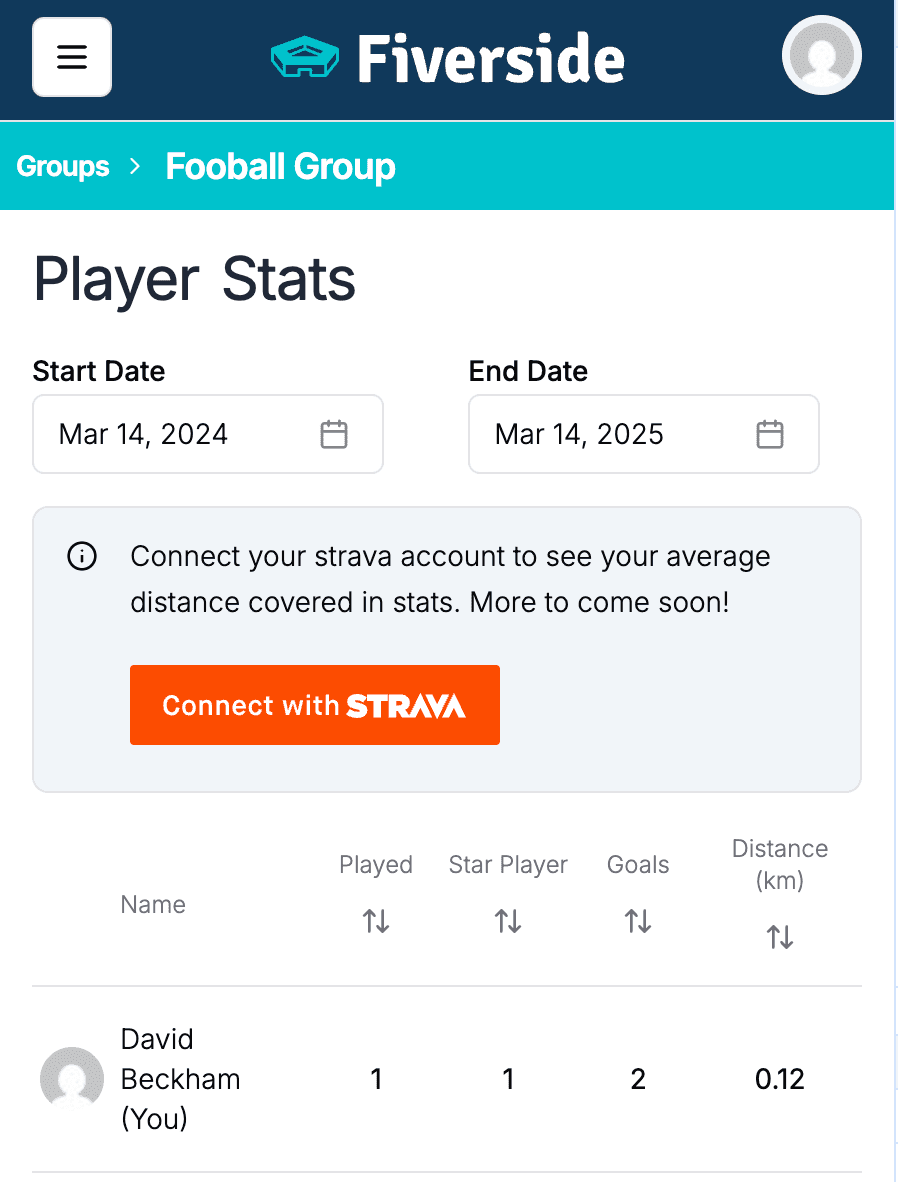Click the Groups breadcrumb link

pyautogui.click(x=63, y=166)
